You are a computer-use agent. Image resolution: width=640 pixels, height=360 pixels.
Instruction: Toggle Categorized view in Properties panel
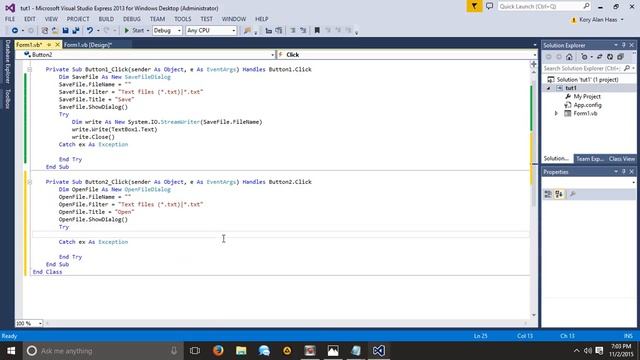click(548, 194)
